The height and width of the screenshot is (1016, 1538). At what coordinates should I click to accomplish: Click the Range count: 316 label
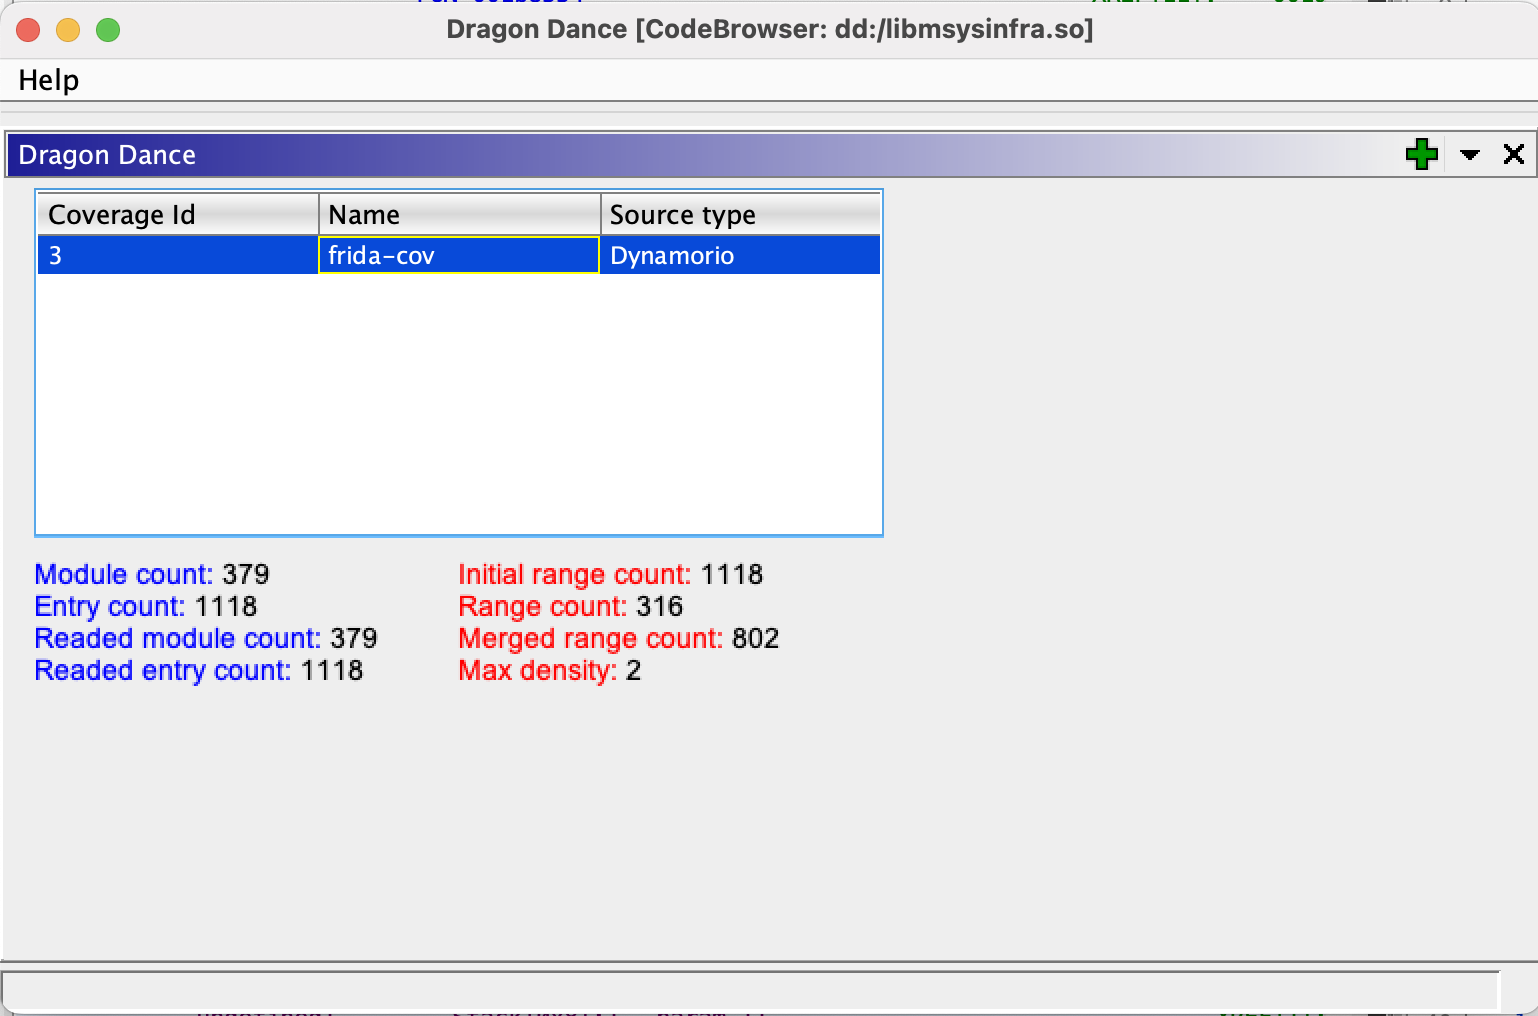571,606
